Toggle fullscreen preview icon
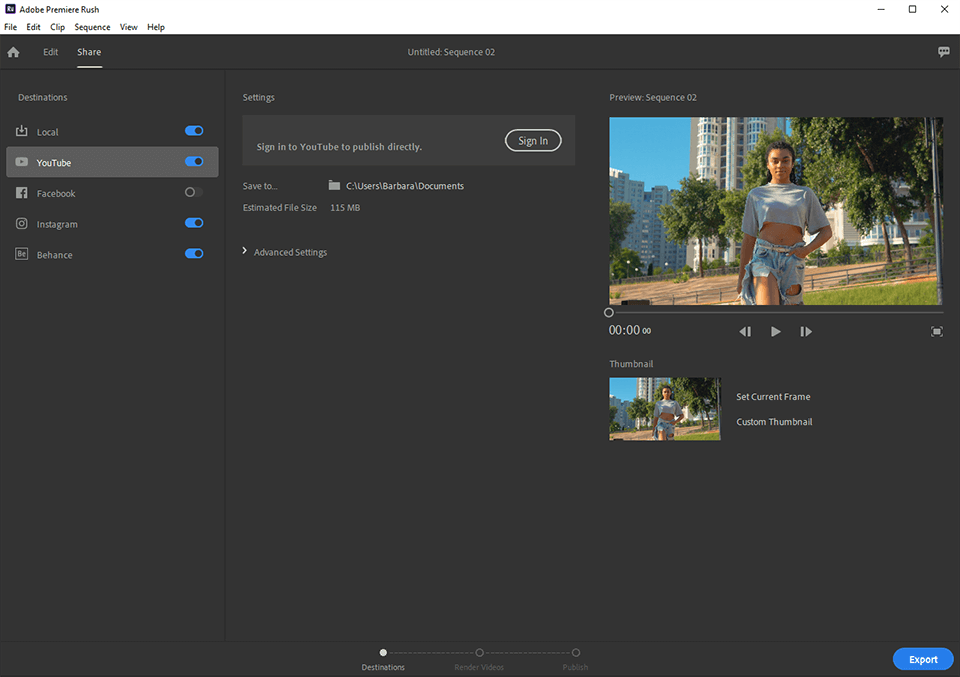Viewport: 960px width, 677px height. 937,331
